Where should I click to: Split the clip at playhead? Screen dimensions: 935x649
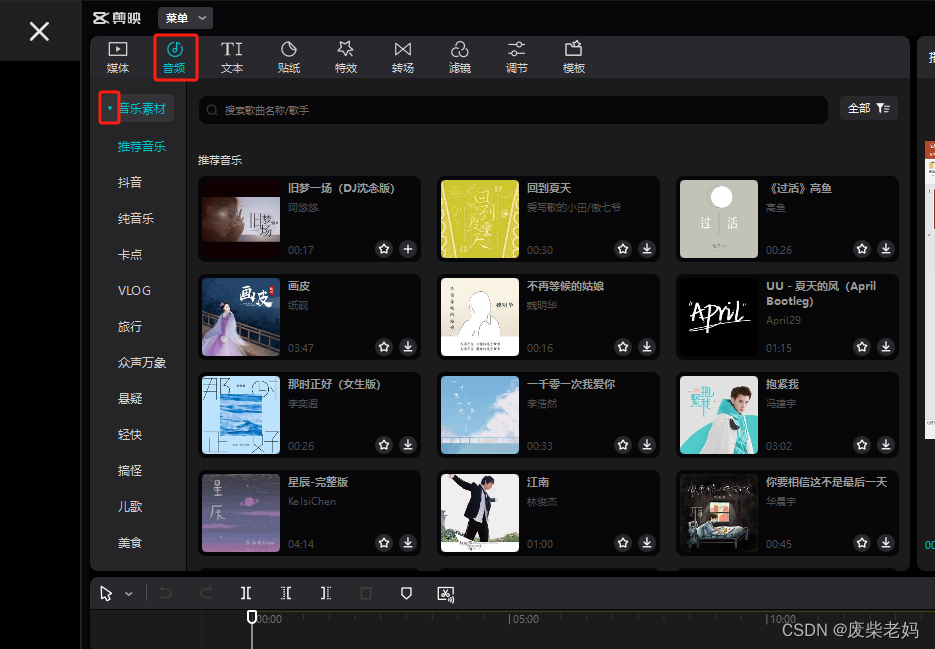click(246, 593)
